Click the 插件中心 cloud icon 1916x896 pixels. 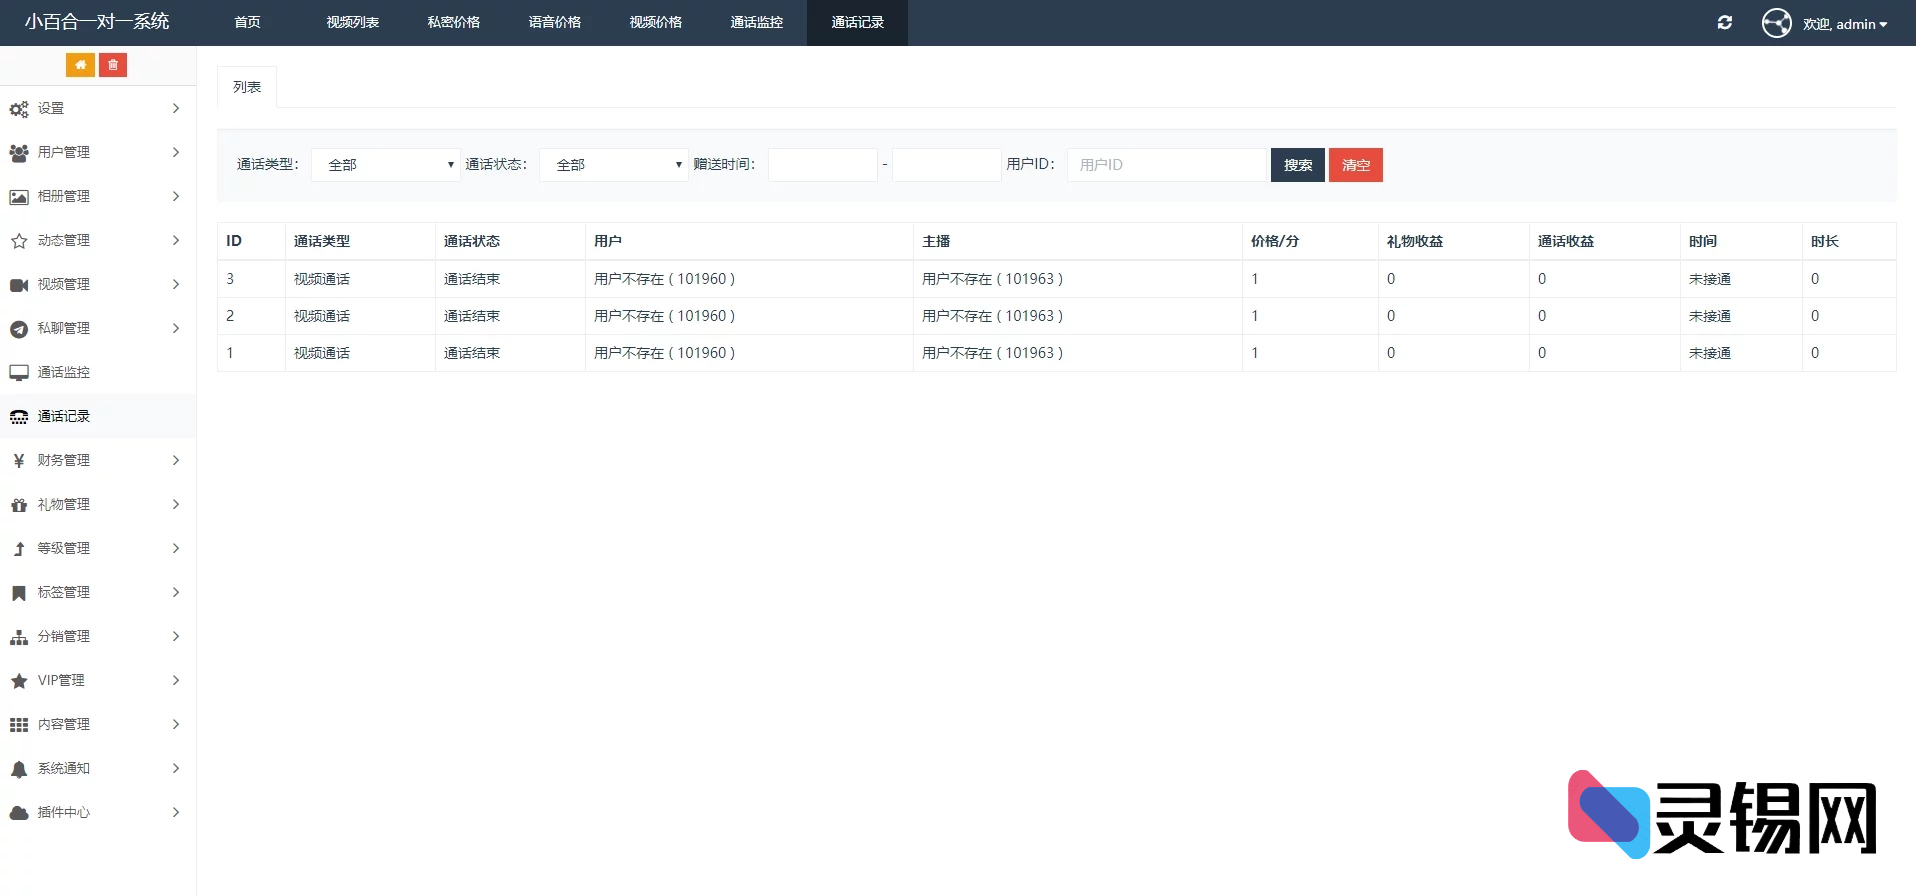tap(19, 813)
